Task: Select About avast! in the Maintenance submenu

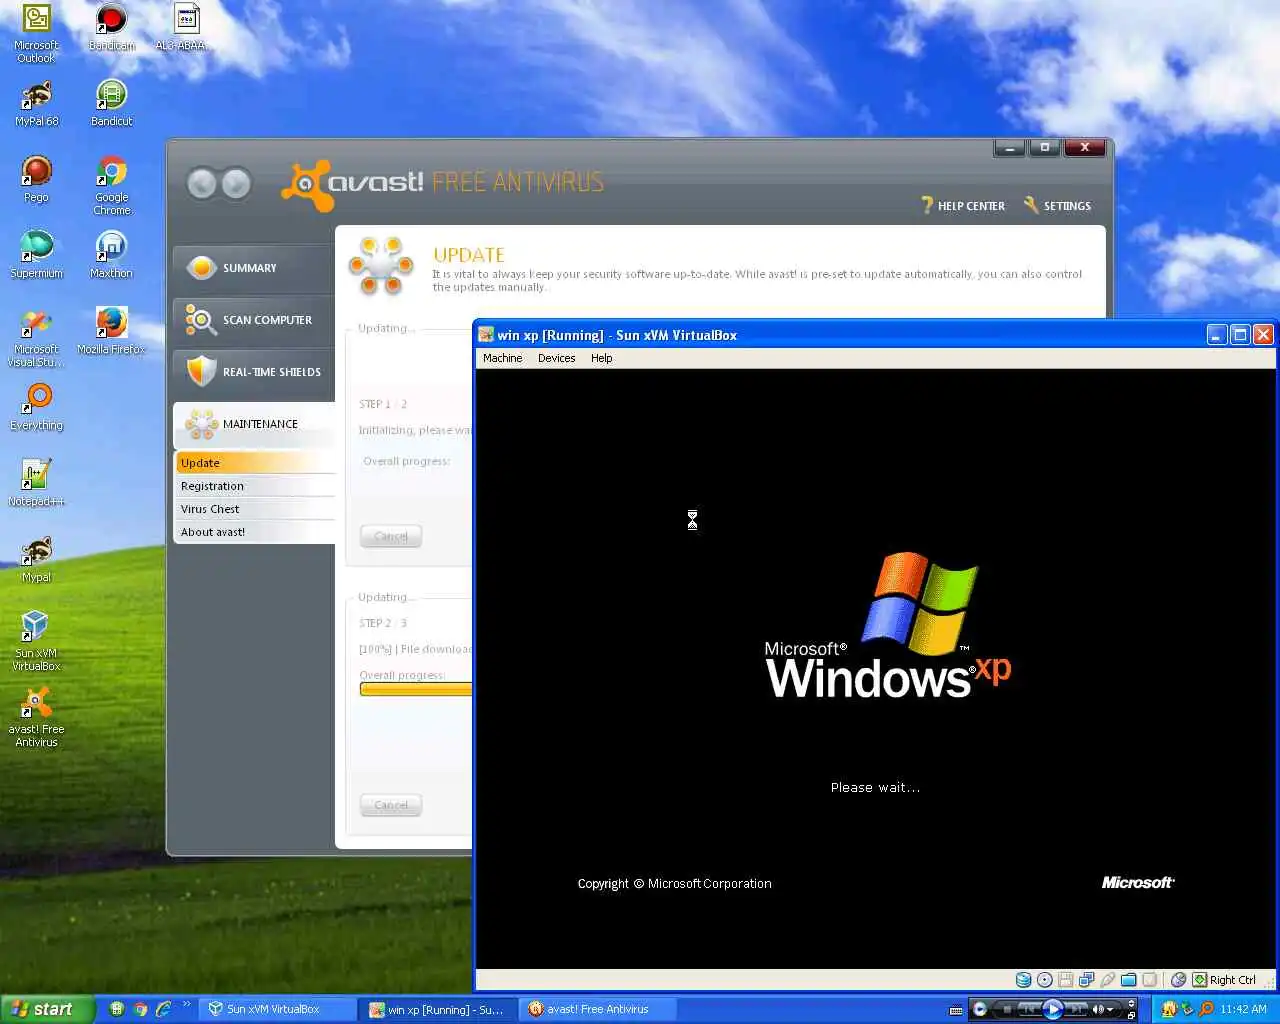Action: click(255, 532)
